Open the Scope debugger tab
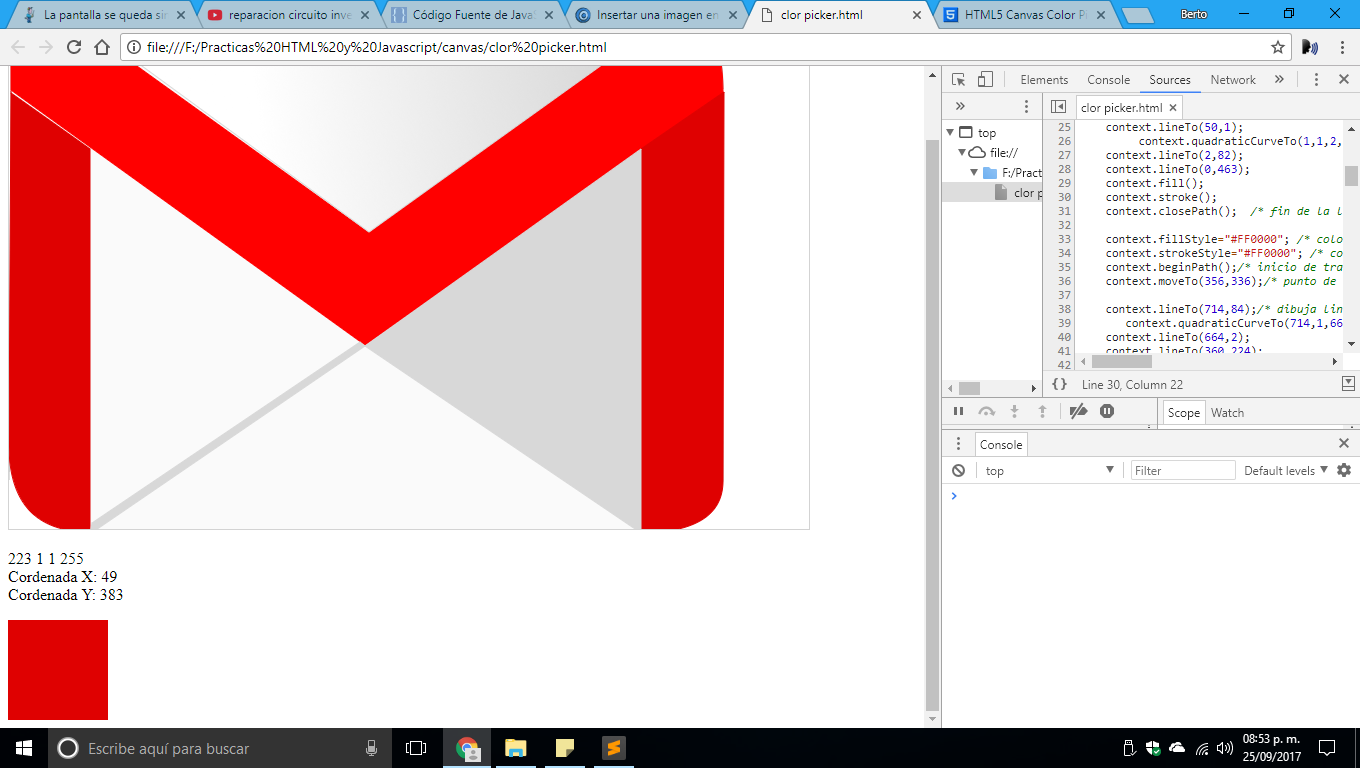Image resolution: width=1360 pixels, height=768 pixels. [x=1184, y=412]
